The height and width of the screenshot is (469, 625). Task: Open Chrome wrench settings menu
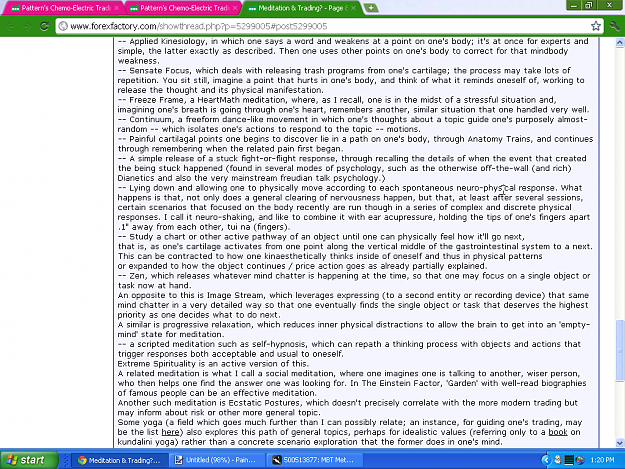point(614,26)
